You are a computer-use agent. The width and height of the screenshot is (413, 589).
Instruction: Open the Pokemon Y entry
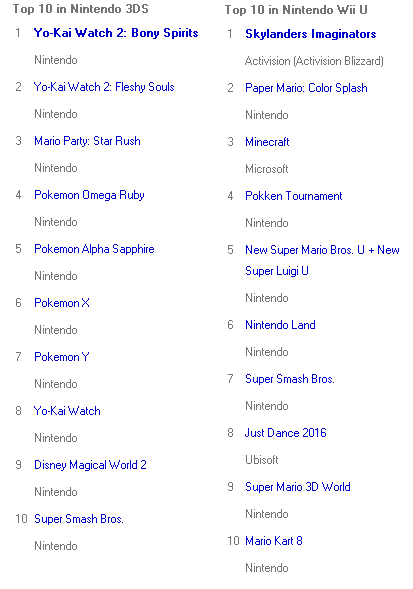(x=62, y=357)
